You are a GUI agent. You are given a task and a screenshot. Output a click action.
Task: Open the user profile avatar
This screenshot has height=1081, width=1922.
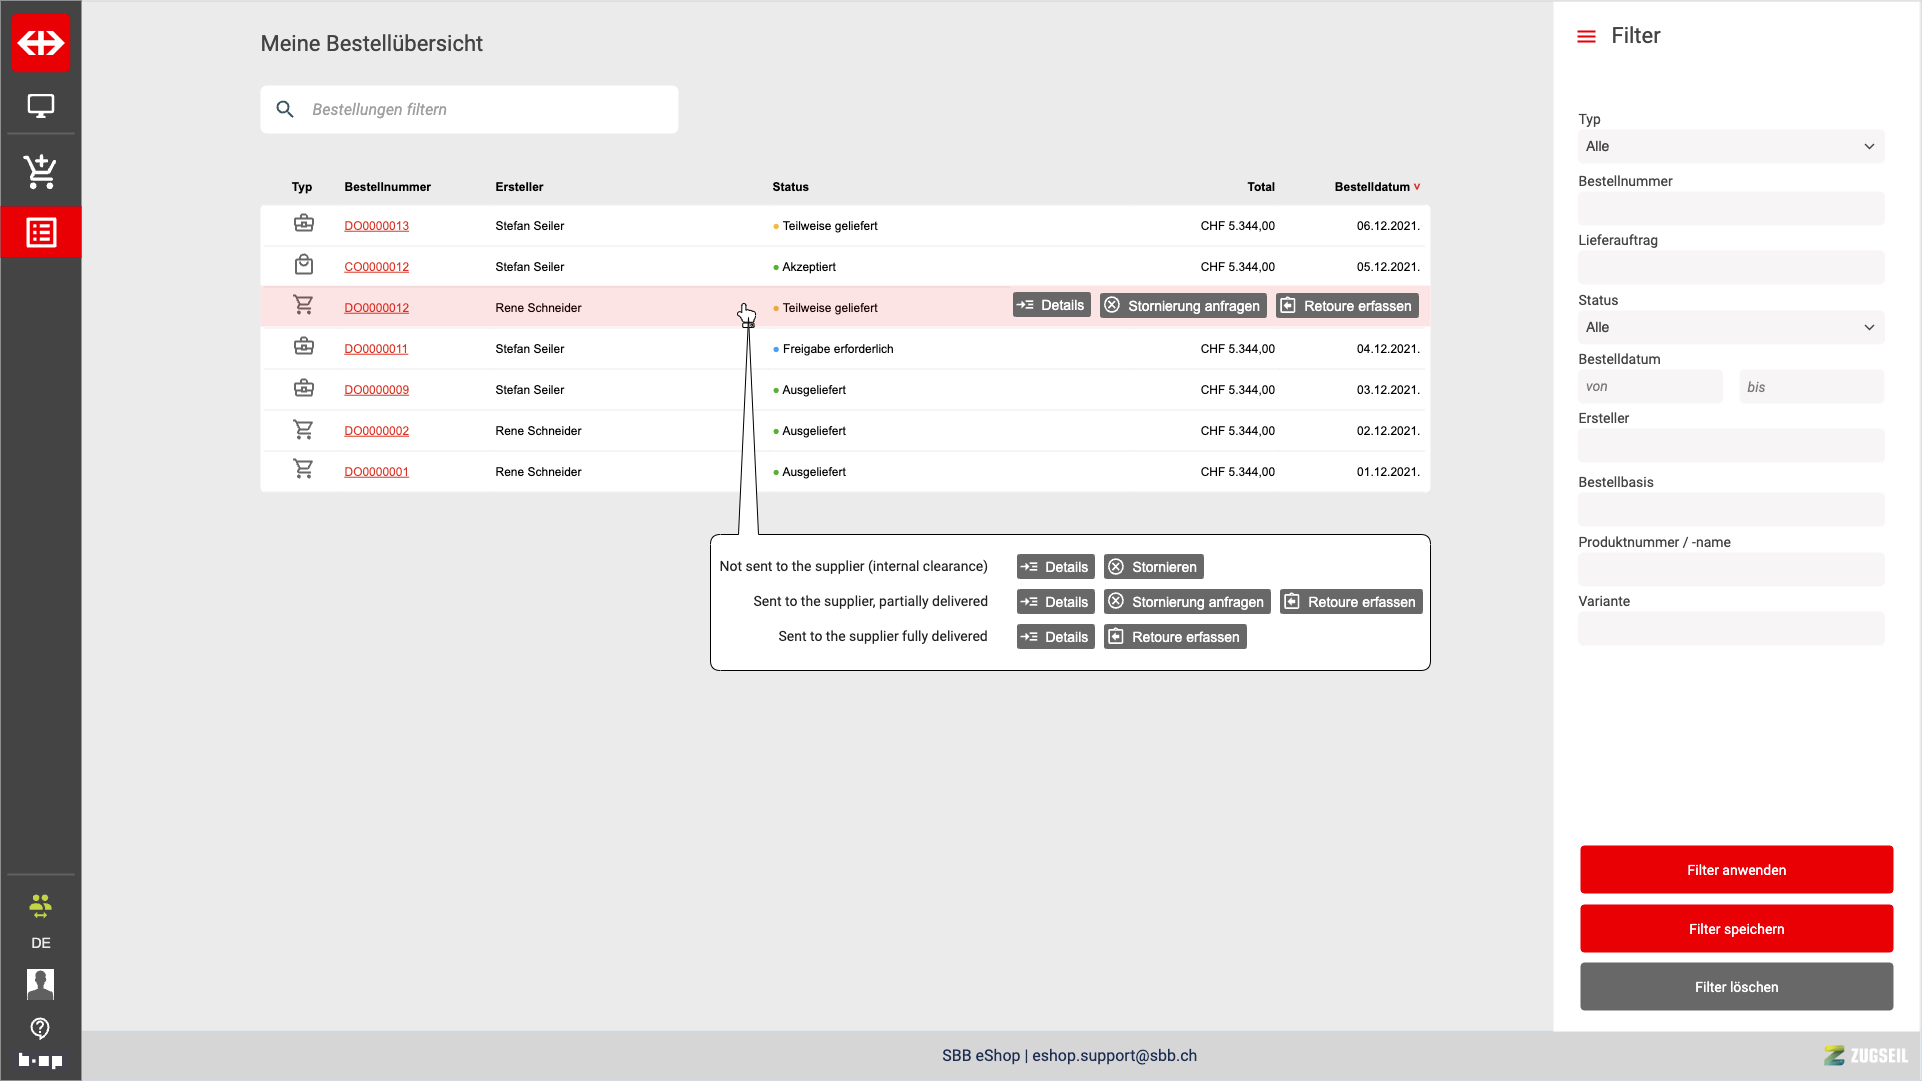41,984
